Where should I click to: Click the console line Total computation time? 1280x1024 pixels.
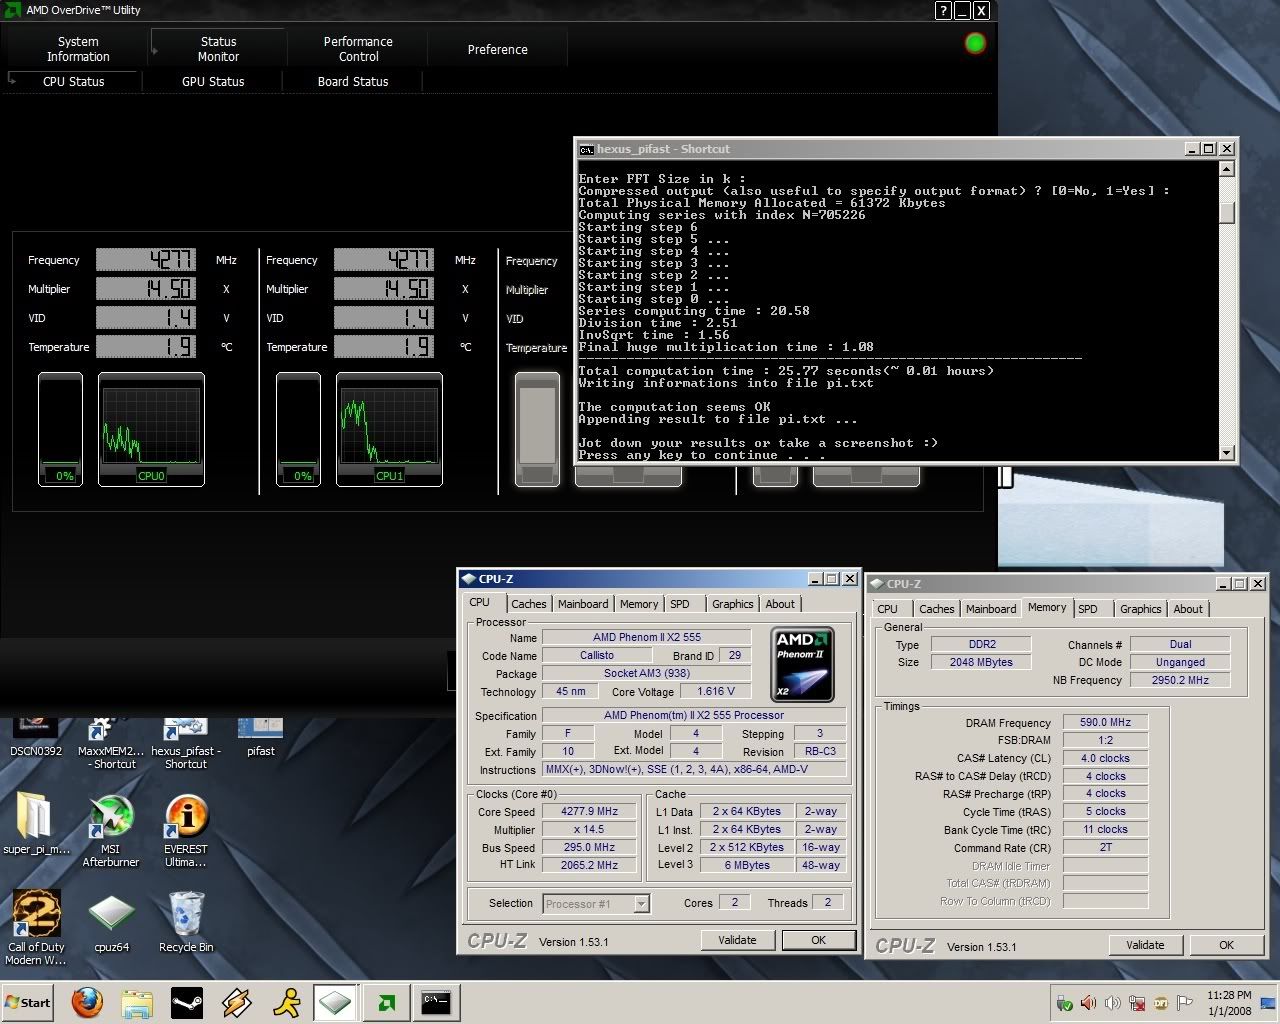[x=786, y=371]
